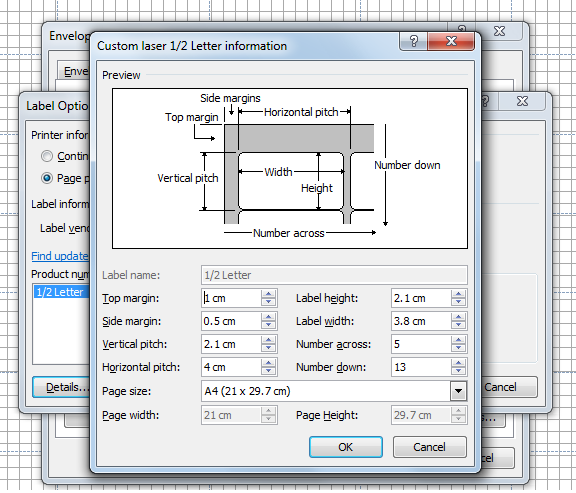Decrease Label height with down arrow
The image size is (576, 493).
458,302
